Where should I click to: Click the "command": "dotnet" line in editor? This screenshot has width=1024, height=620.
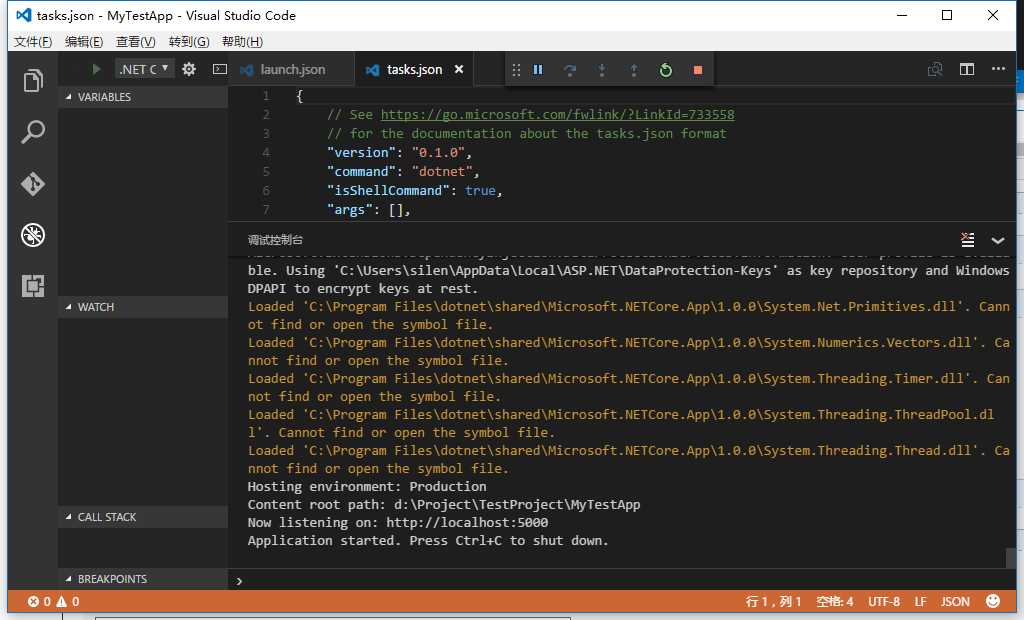tap(403, 172)
